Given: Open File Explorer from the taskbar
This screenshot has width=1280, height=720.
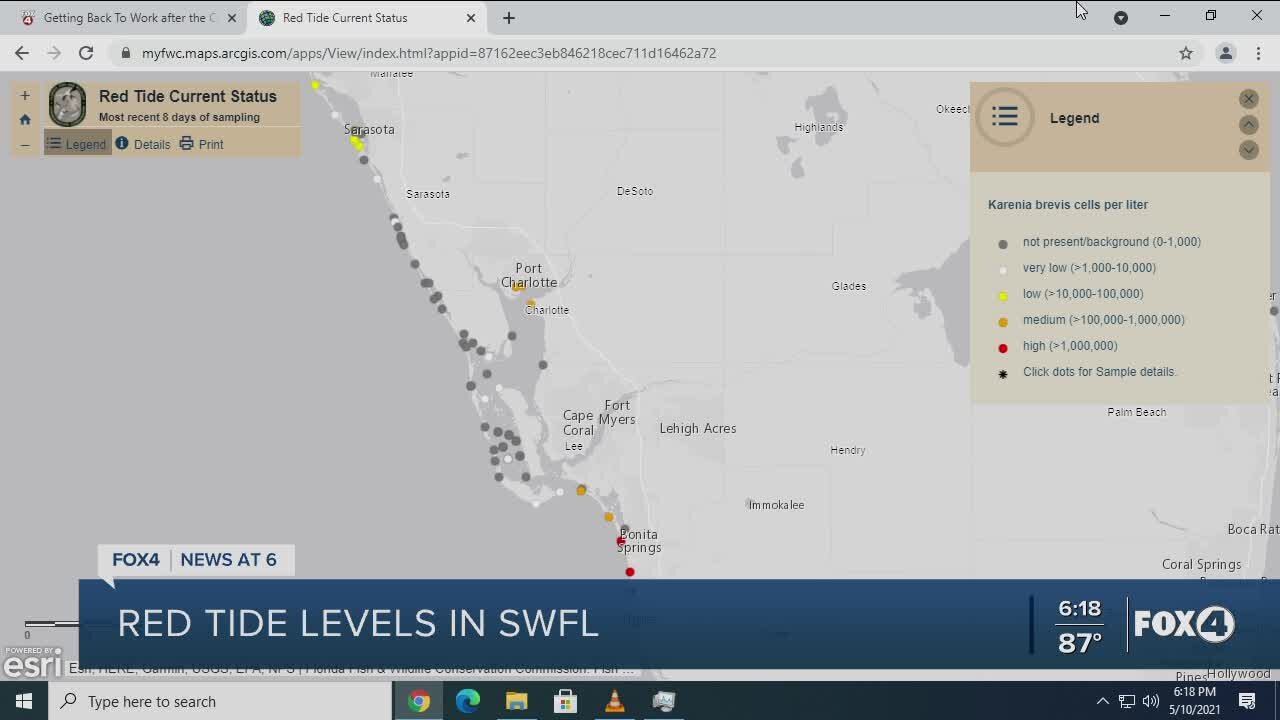Looking at the screenshot, I should click(x=516, y=701).
